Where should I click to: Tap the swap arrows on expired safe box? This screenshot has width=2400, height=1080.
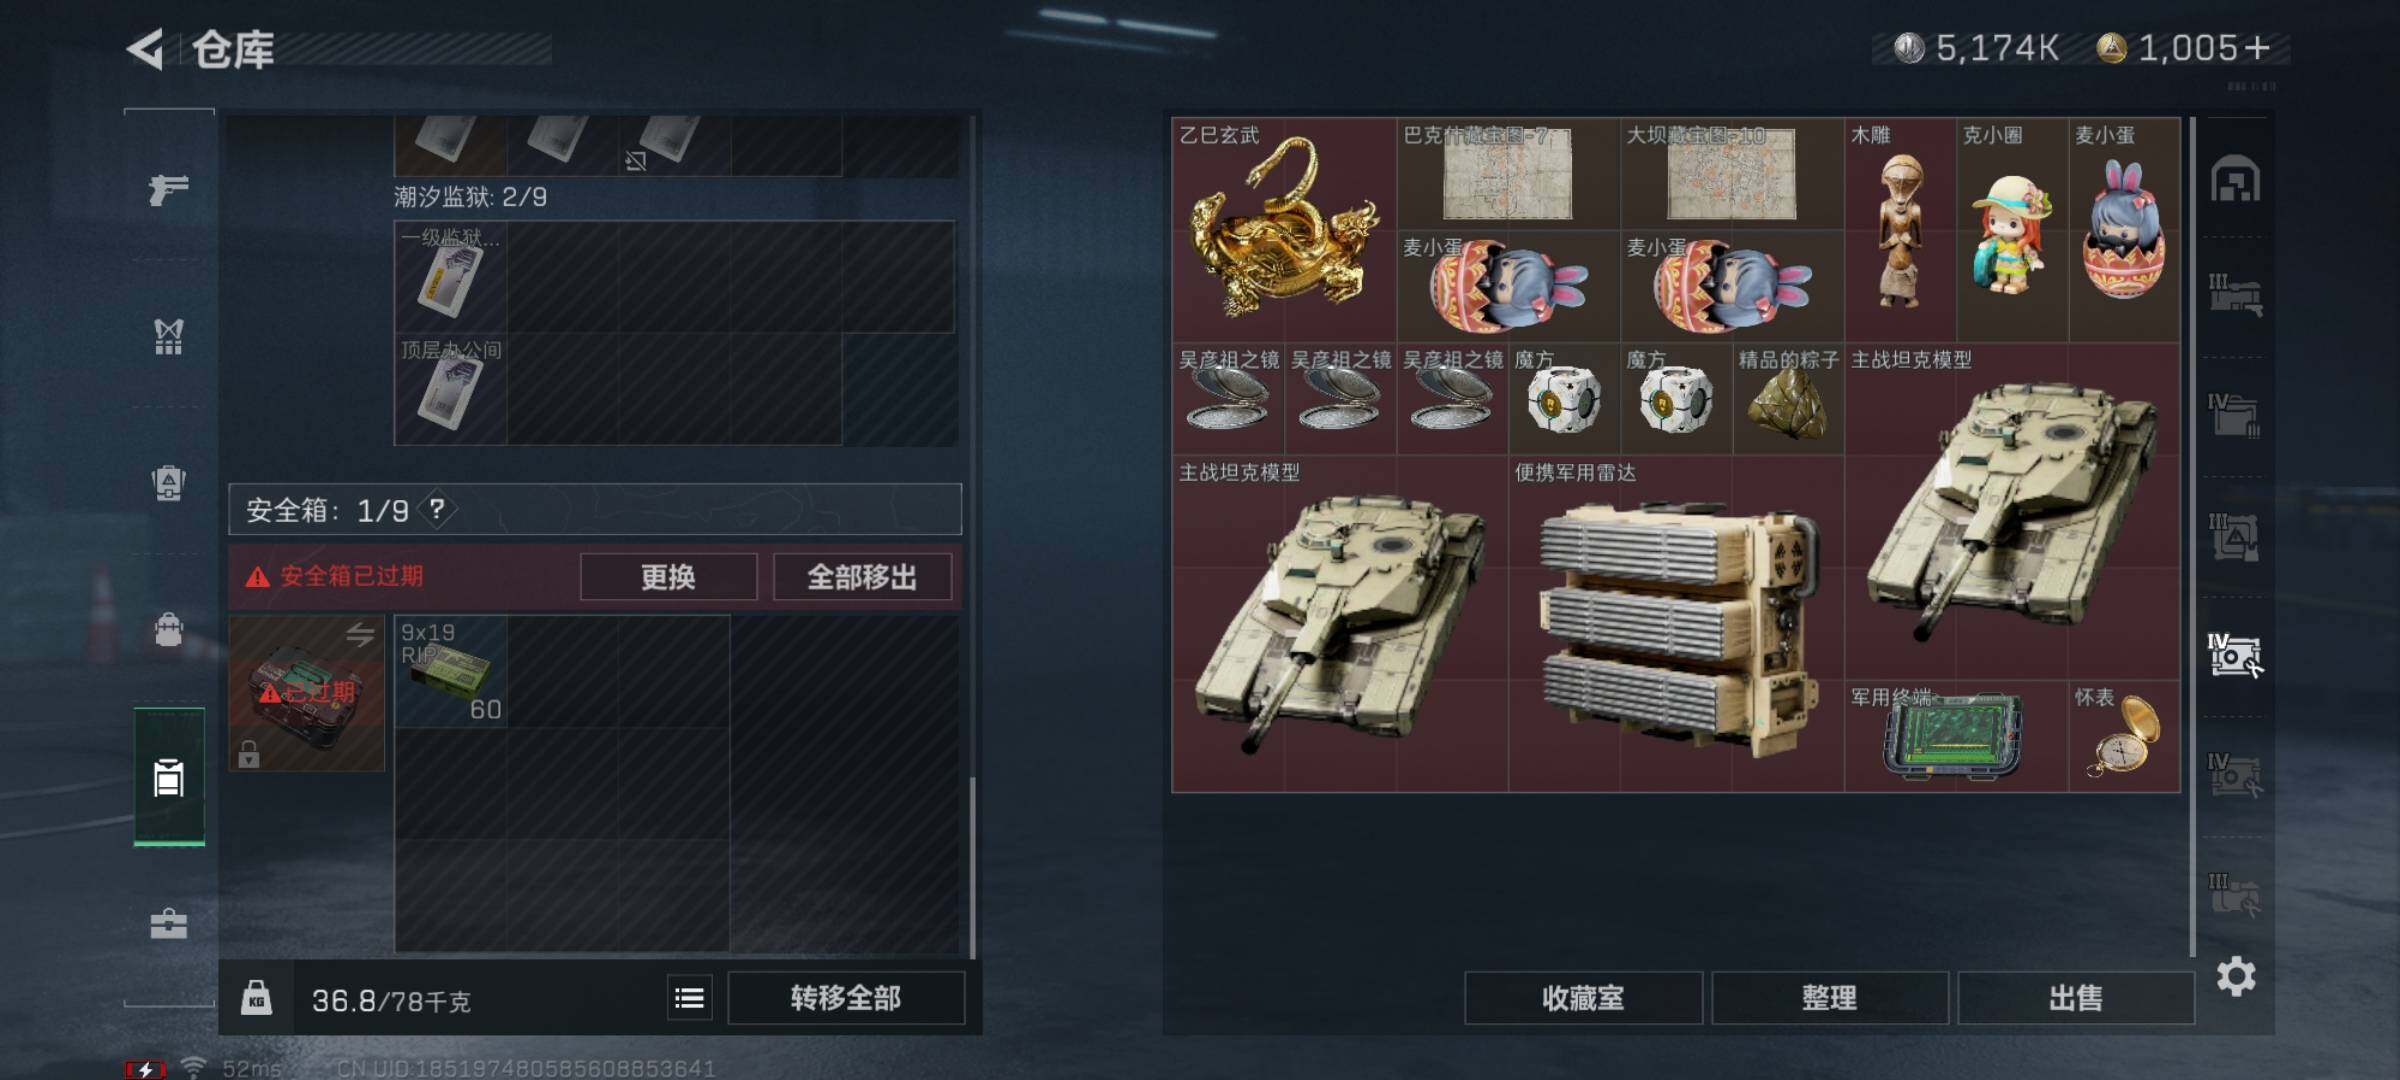point(360,633)
